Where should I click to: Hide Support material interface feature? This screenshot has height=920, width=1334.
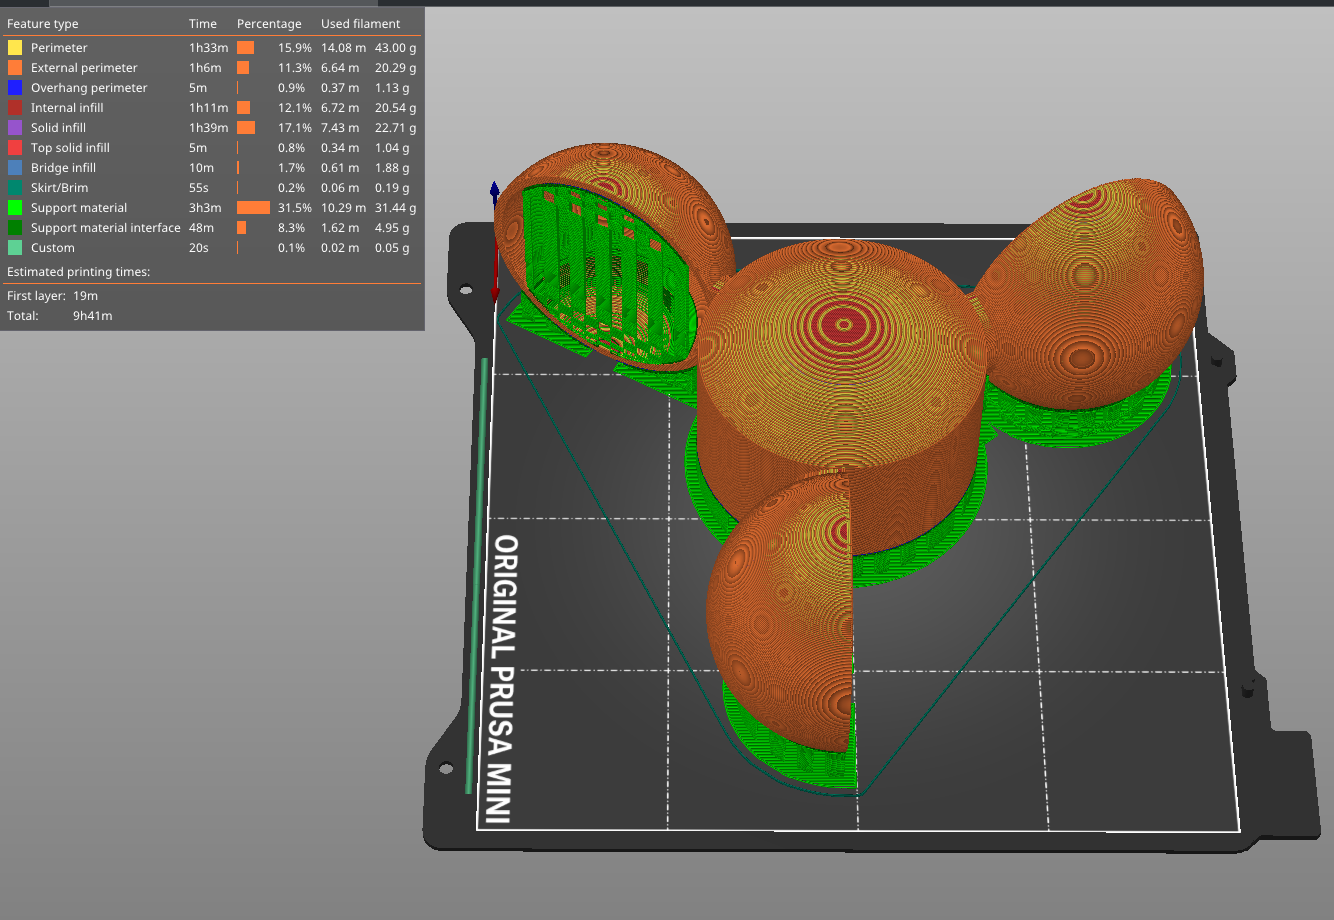(105, 228)
